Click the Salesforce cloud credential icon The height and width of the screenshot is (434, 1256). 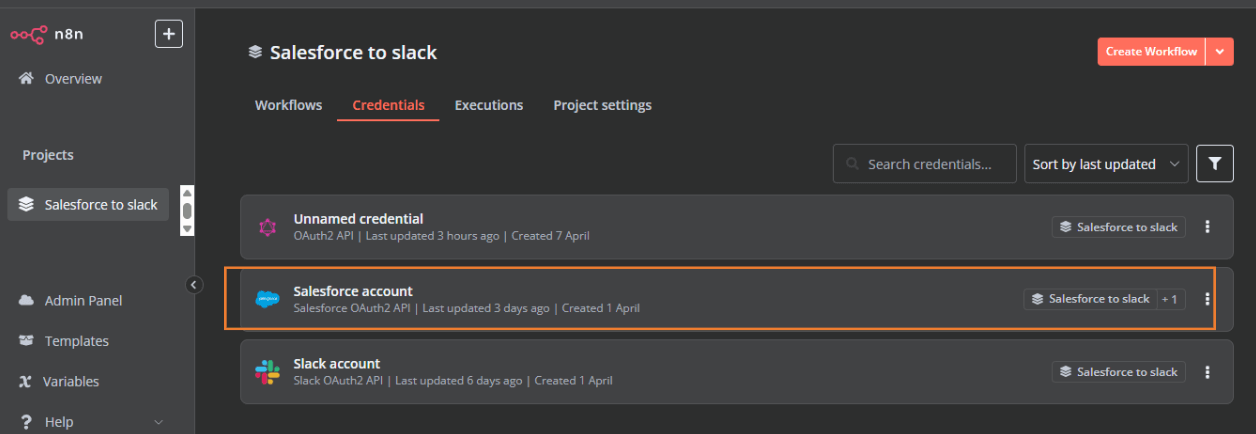click(x=267, y=299)
